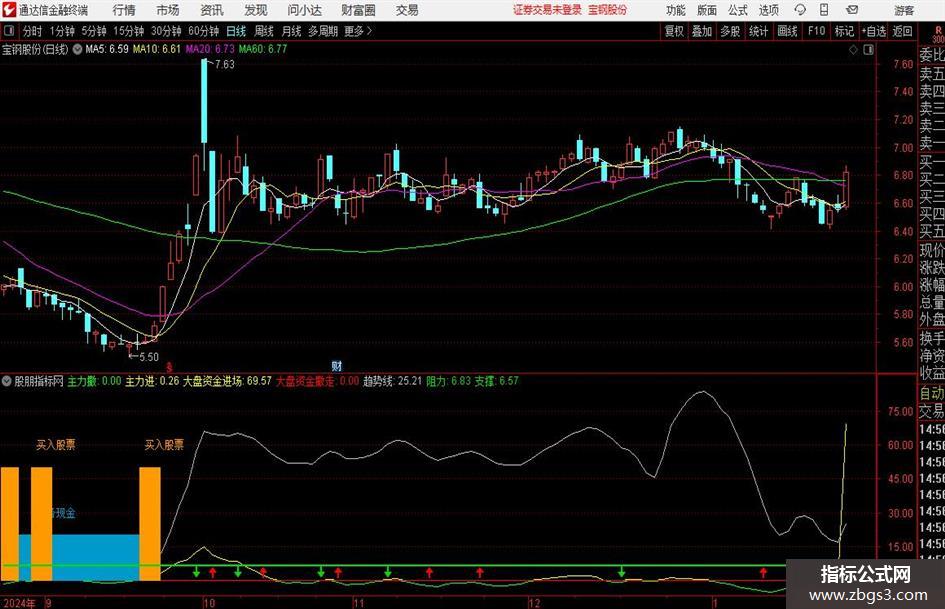Screen dimensions: 945x609
Task: Add stock with +自选 button
Action: (874, 31)
